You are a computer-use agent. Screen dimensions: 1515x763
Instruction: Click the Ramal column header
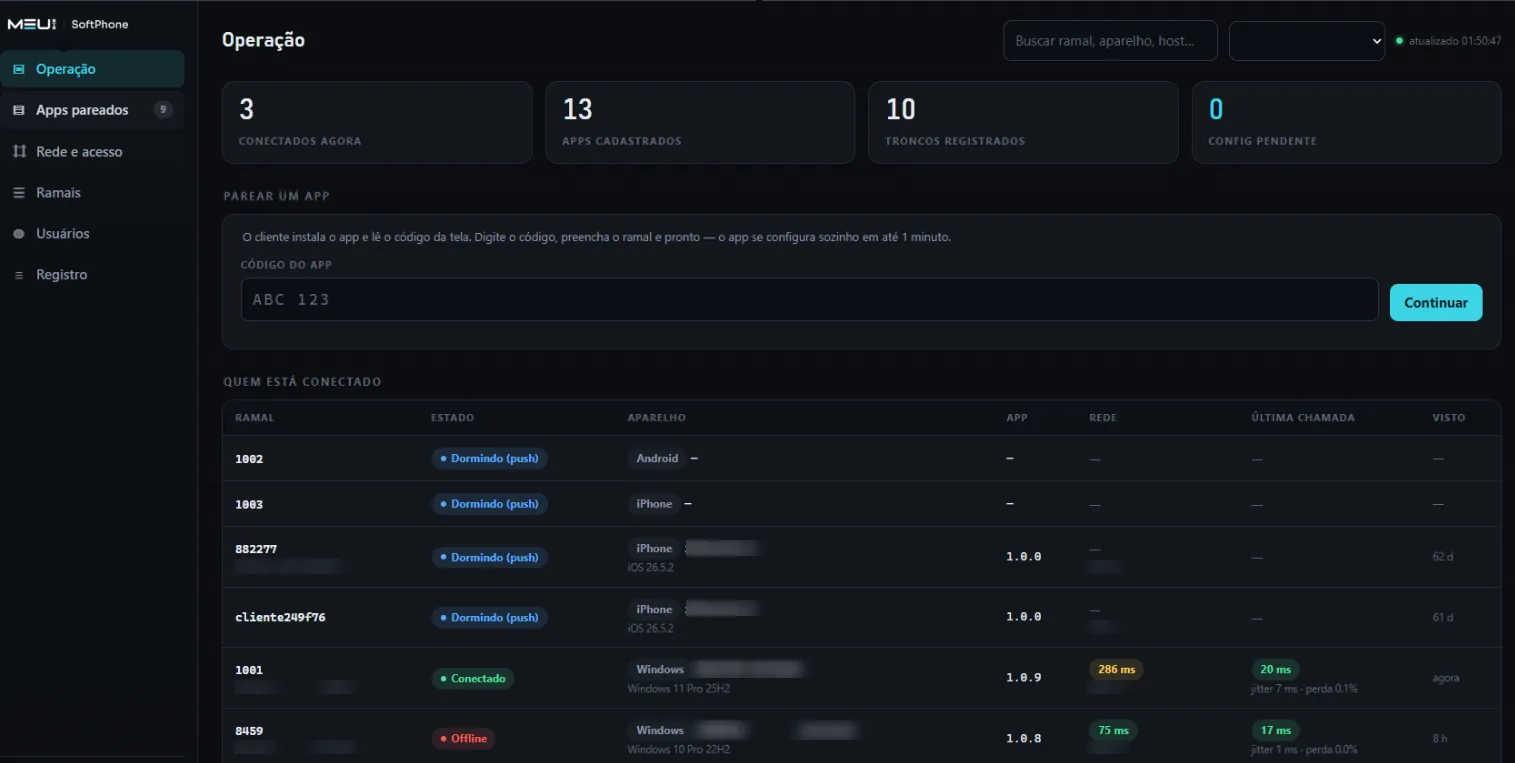point(254,417)
